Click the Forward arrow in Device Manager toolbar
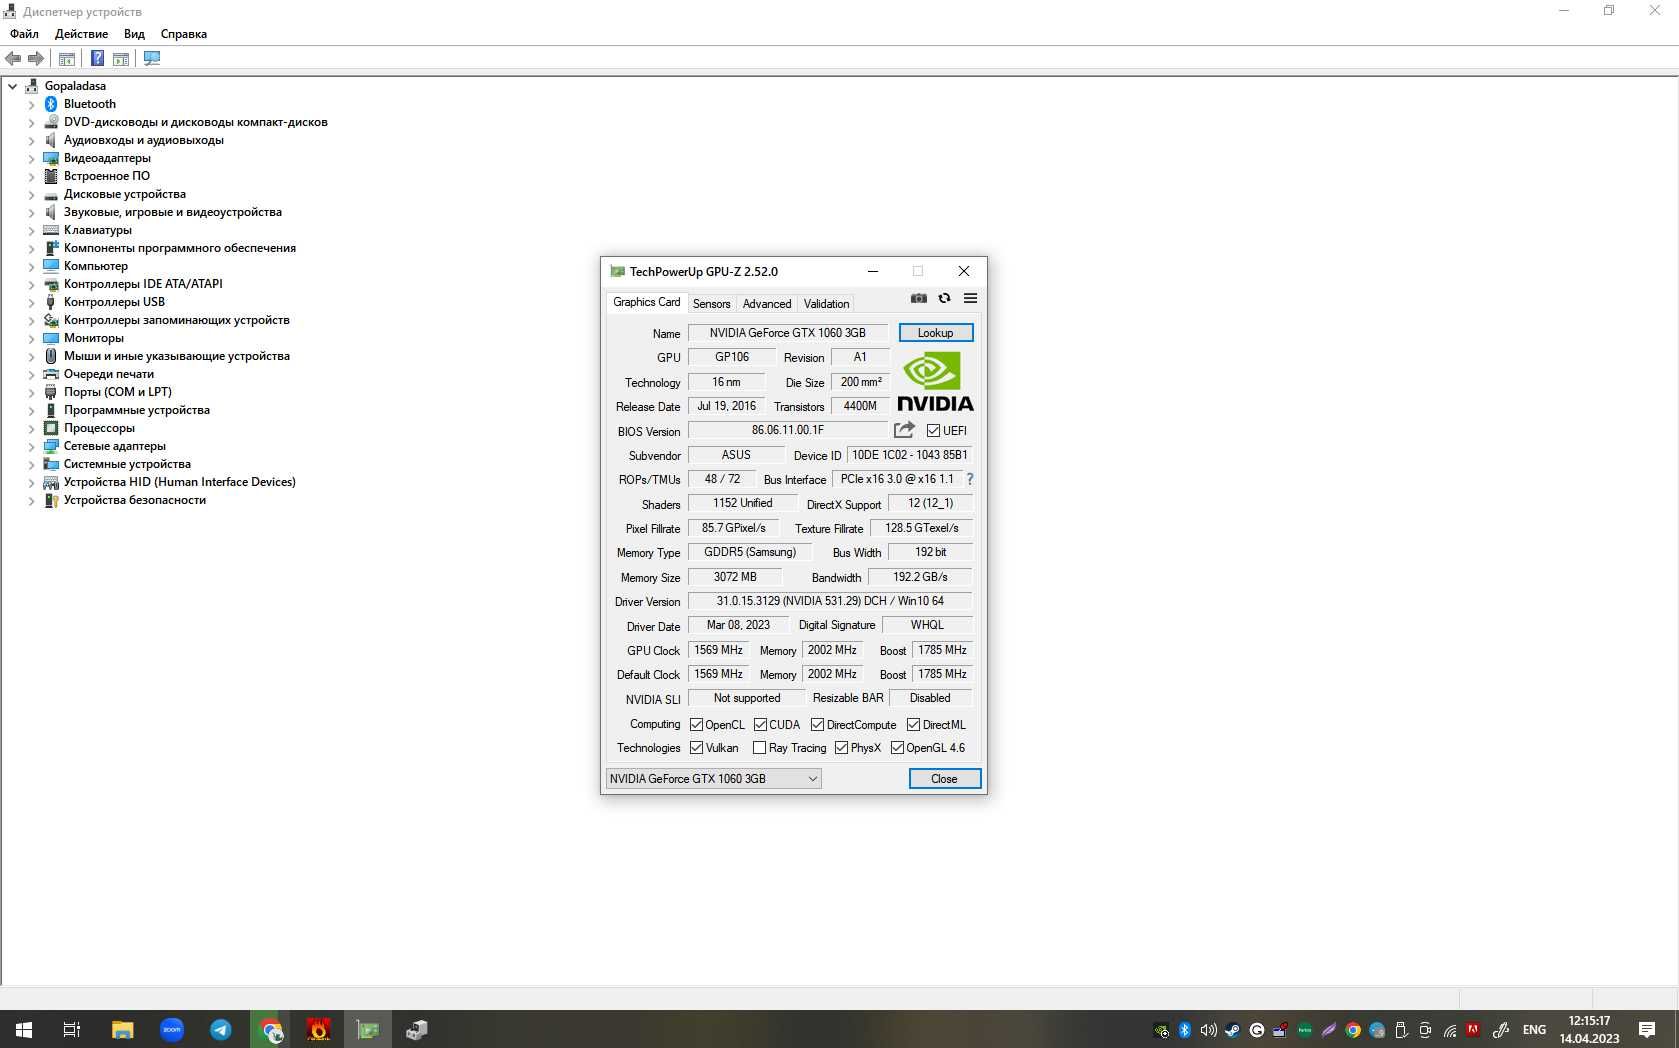This screenshot has width=1679, height=1048. pos(36,59)
